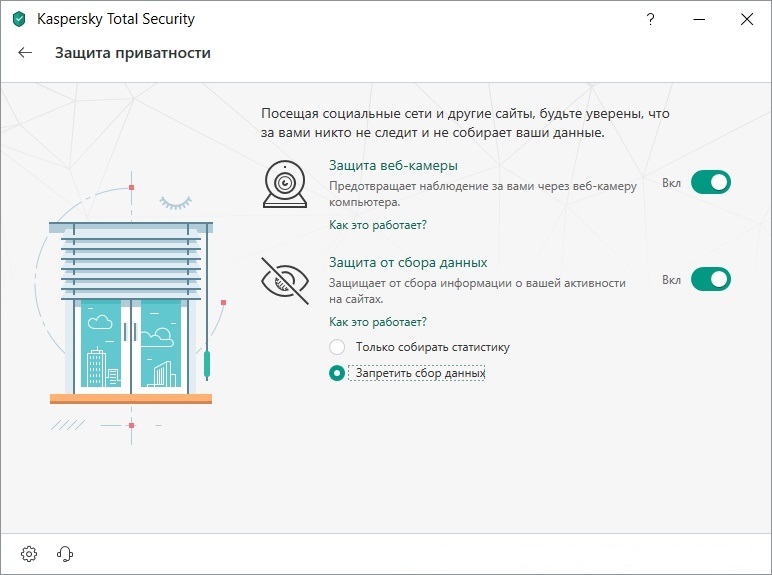
Task: Click the help question mark icon
Action: tap(651, 19)
